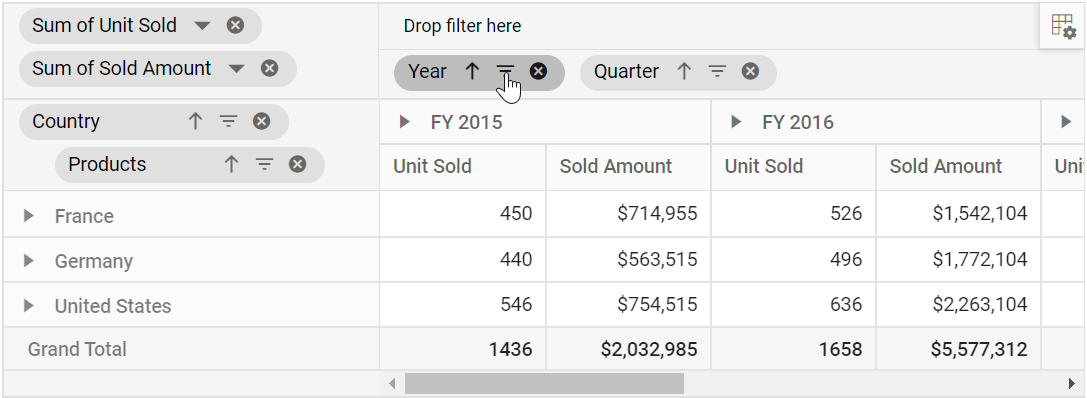
Task: Select the grand total $2,032,985
Action: click(628, 349)
